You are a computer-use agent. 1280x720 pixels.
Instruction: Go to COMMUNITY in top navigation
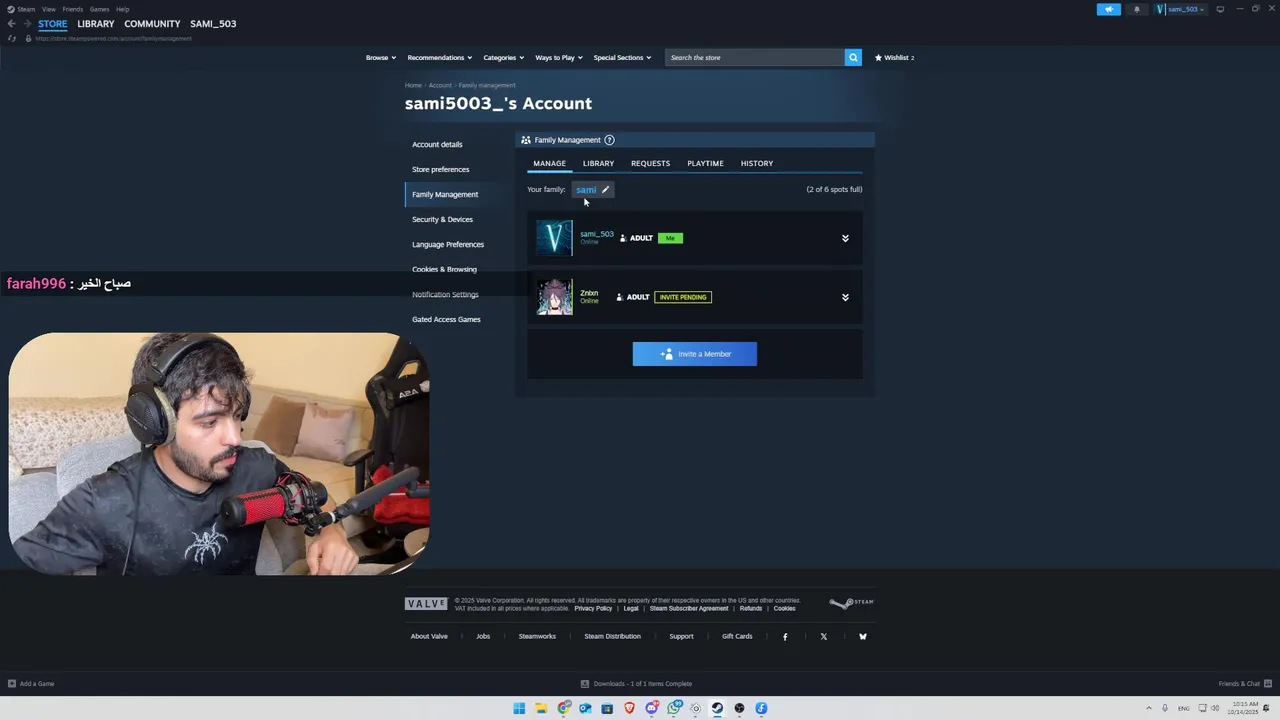152,24
